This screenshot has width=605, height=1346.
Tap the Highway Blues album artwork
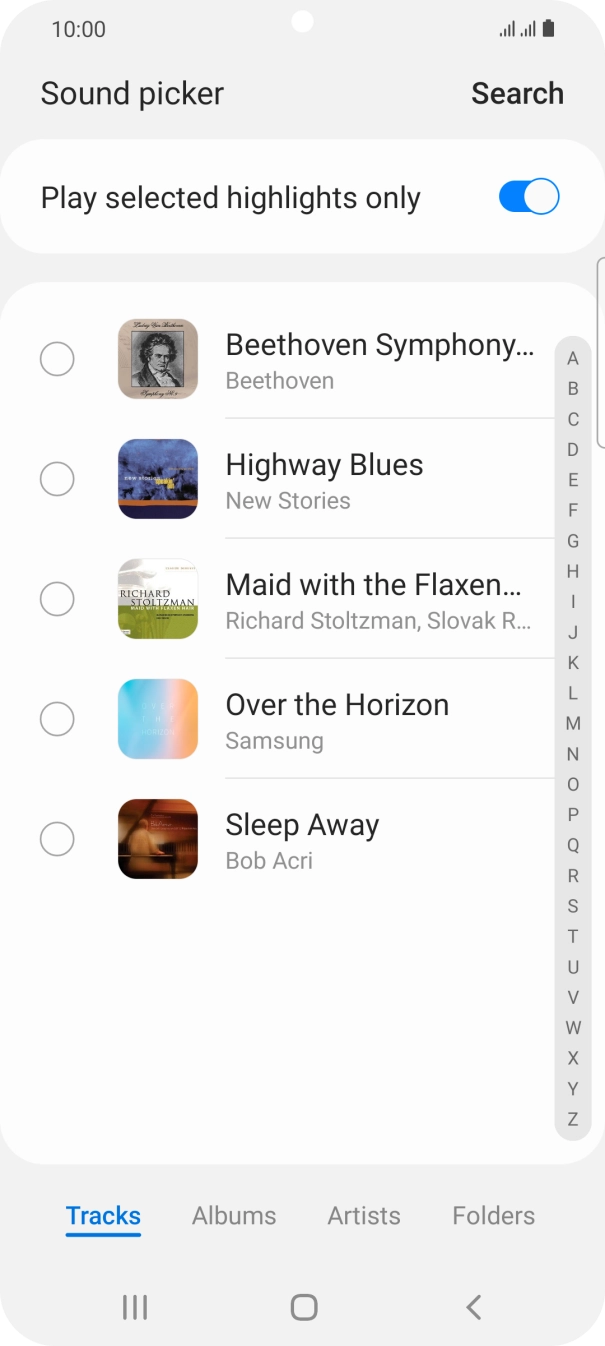click(x=157, y=479)
